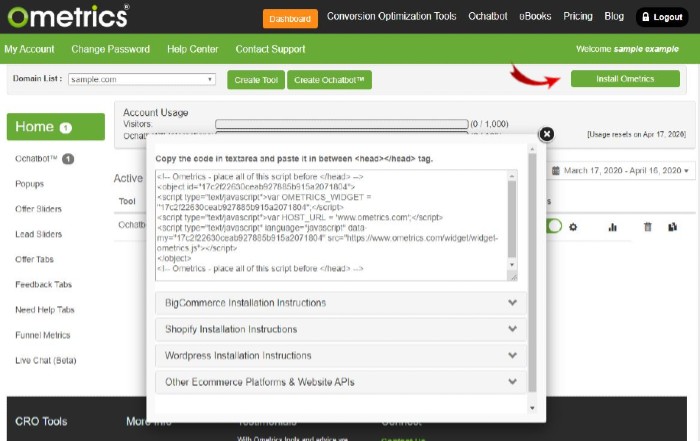700x441 pixels.
Task: Click the Ometrics logo
Action: [x=68, y=16]
